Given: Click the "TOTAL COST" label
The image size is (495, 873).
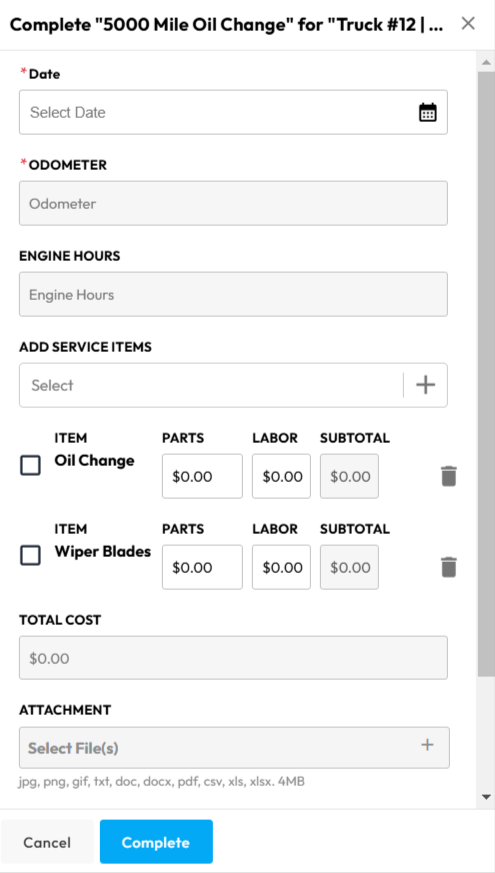Looking at the screenshot, I should click(x=60, y=620).
